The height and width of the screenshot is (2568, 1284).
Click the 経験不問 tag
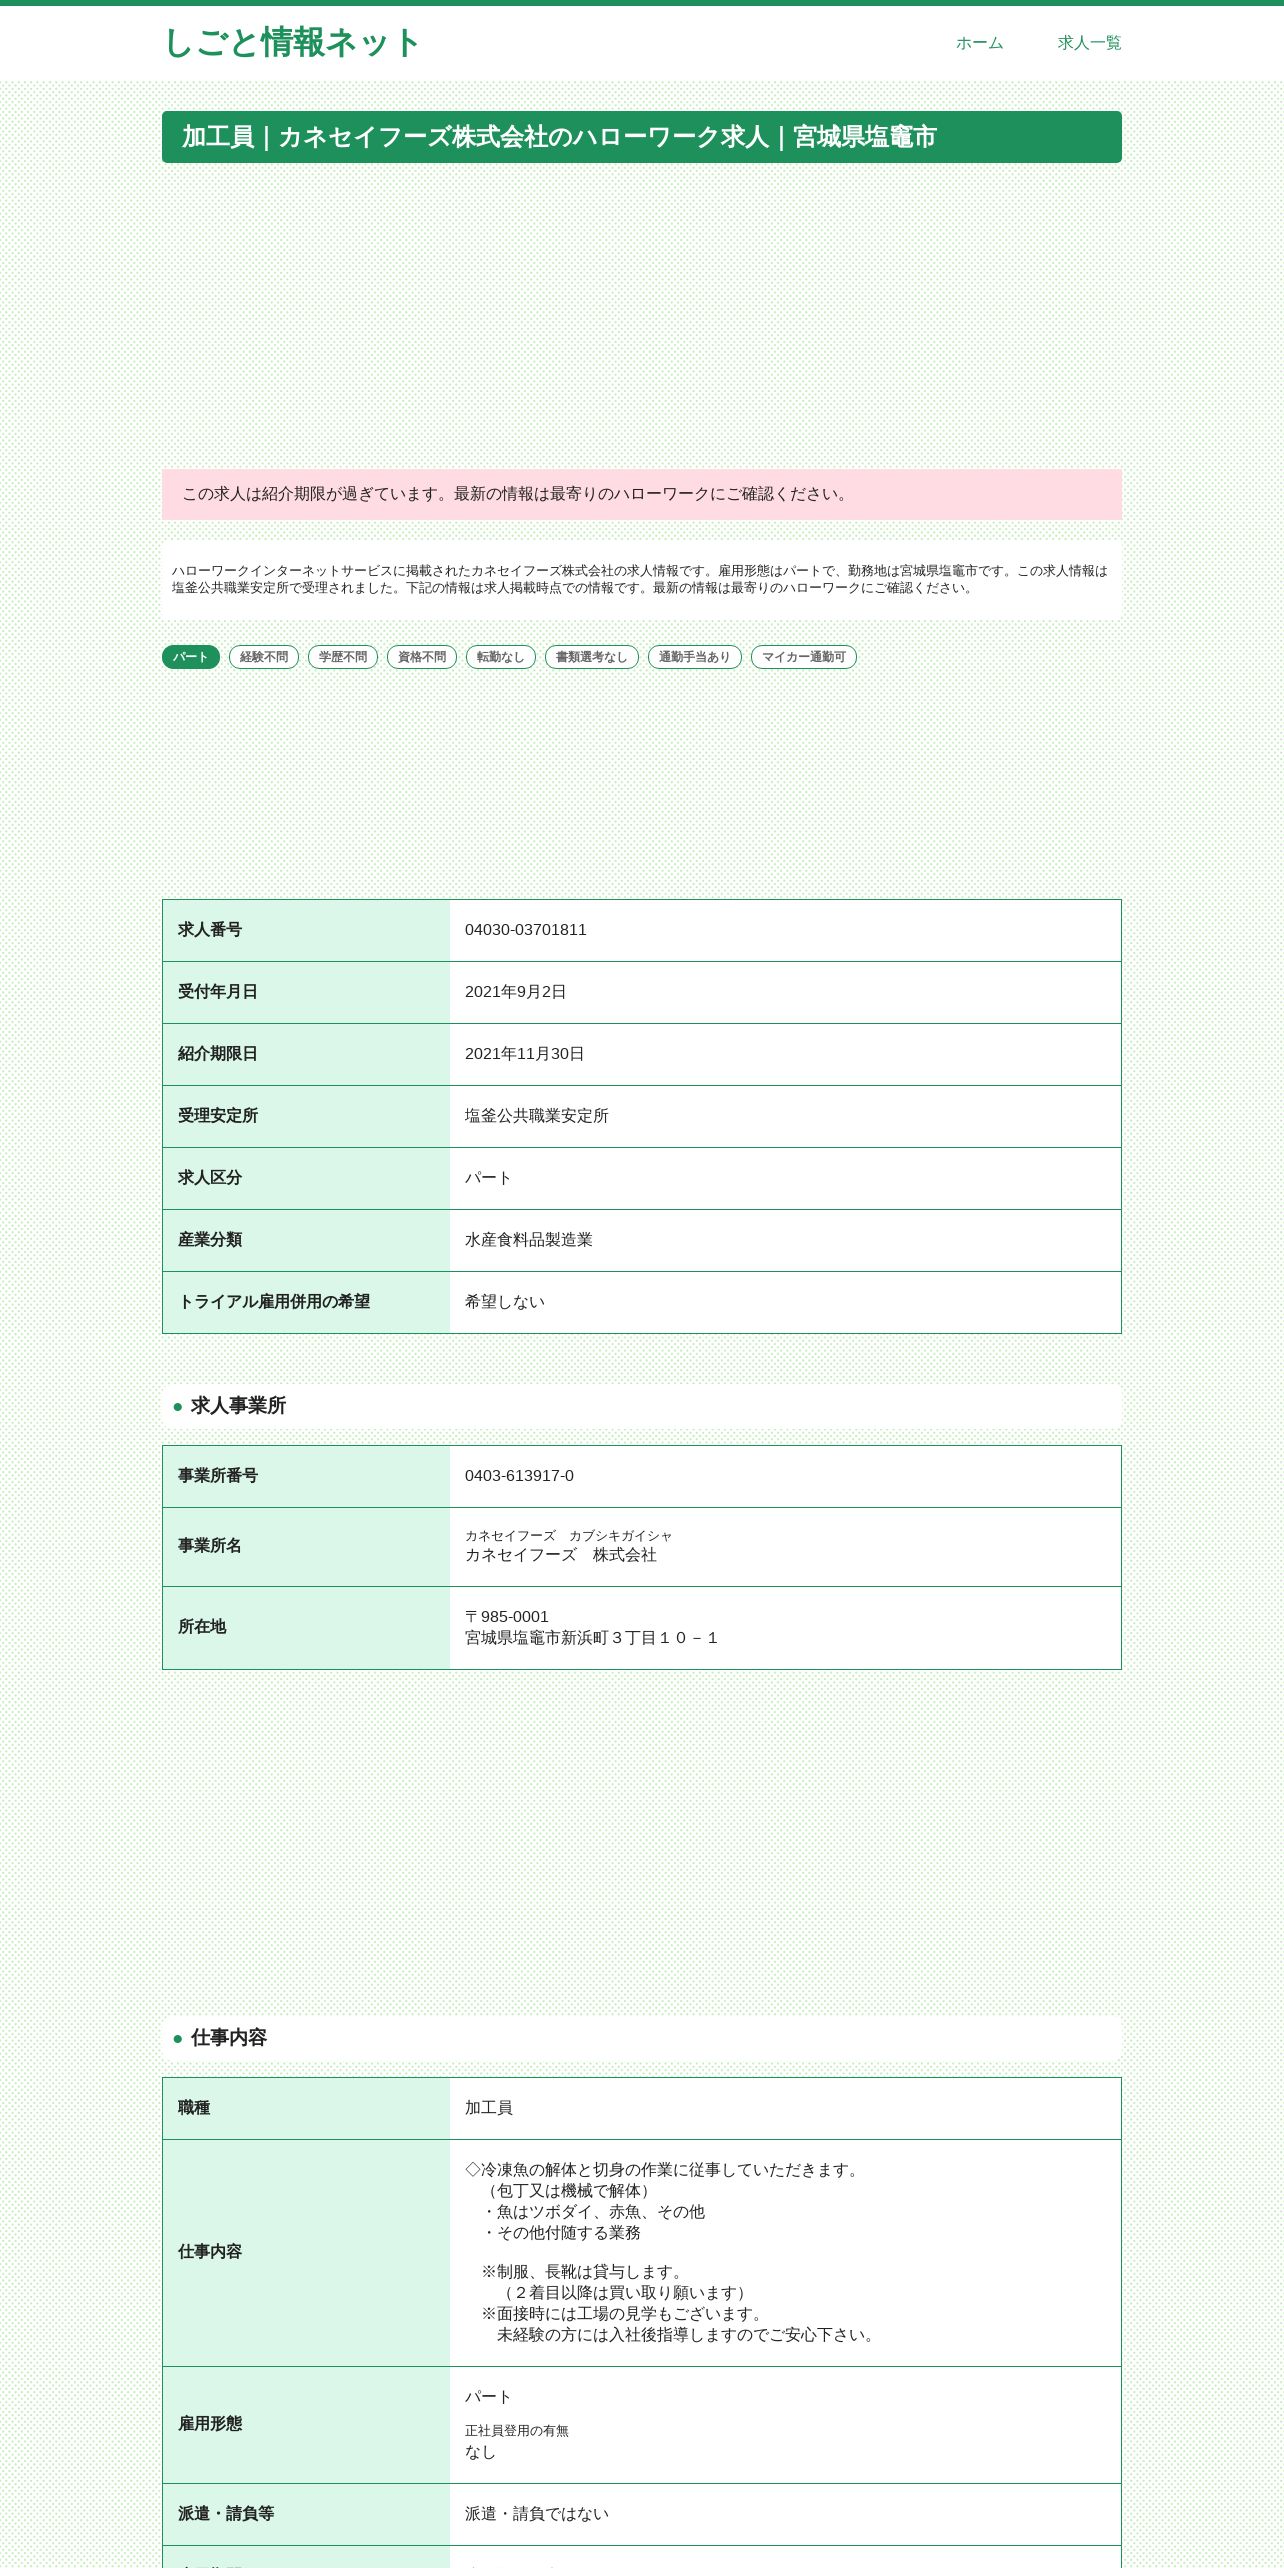tap(264, 657)
